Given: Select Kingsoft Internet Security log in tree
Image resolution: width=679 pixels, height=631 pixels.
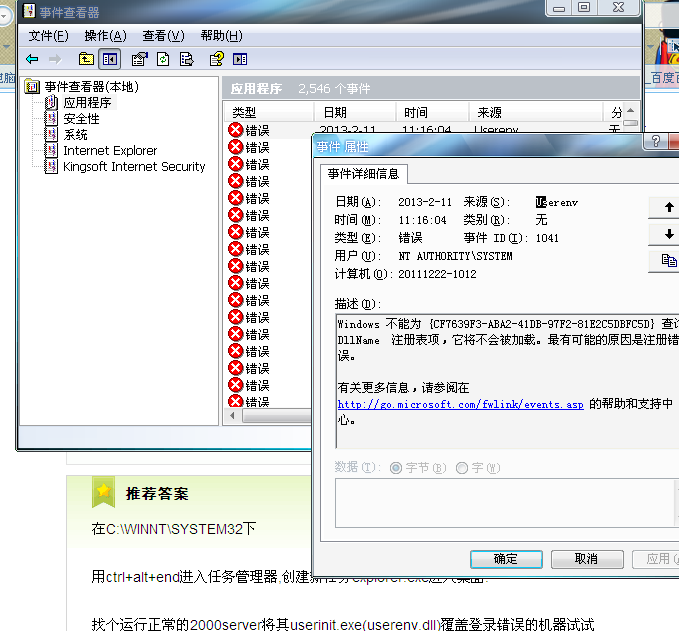Looking at the screenshot, I should click(134, 167).
